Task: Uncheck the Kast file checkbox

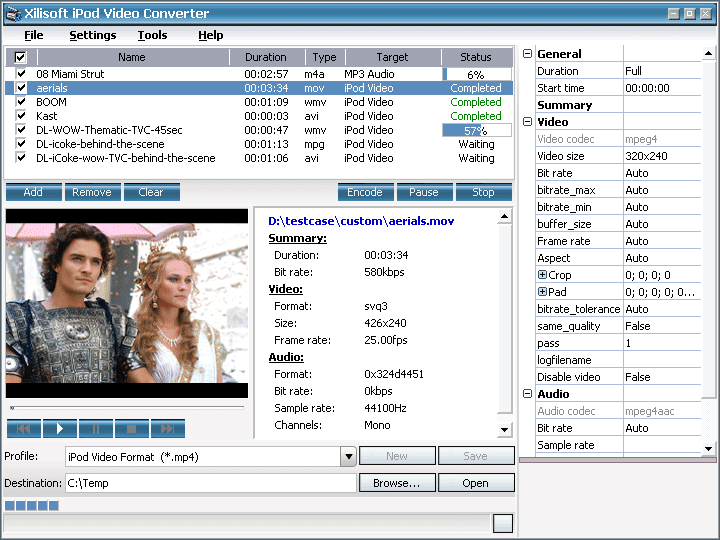Action: click(x=21, y=116)
